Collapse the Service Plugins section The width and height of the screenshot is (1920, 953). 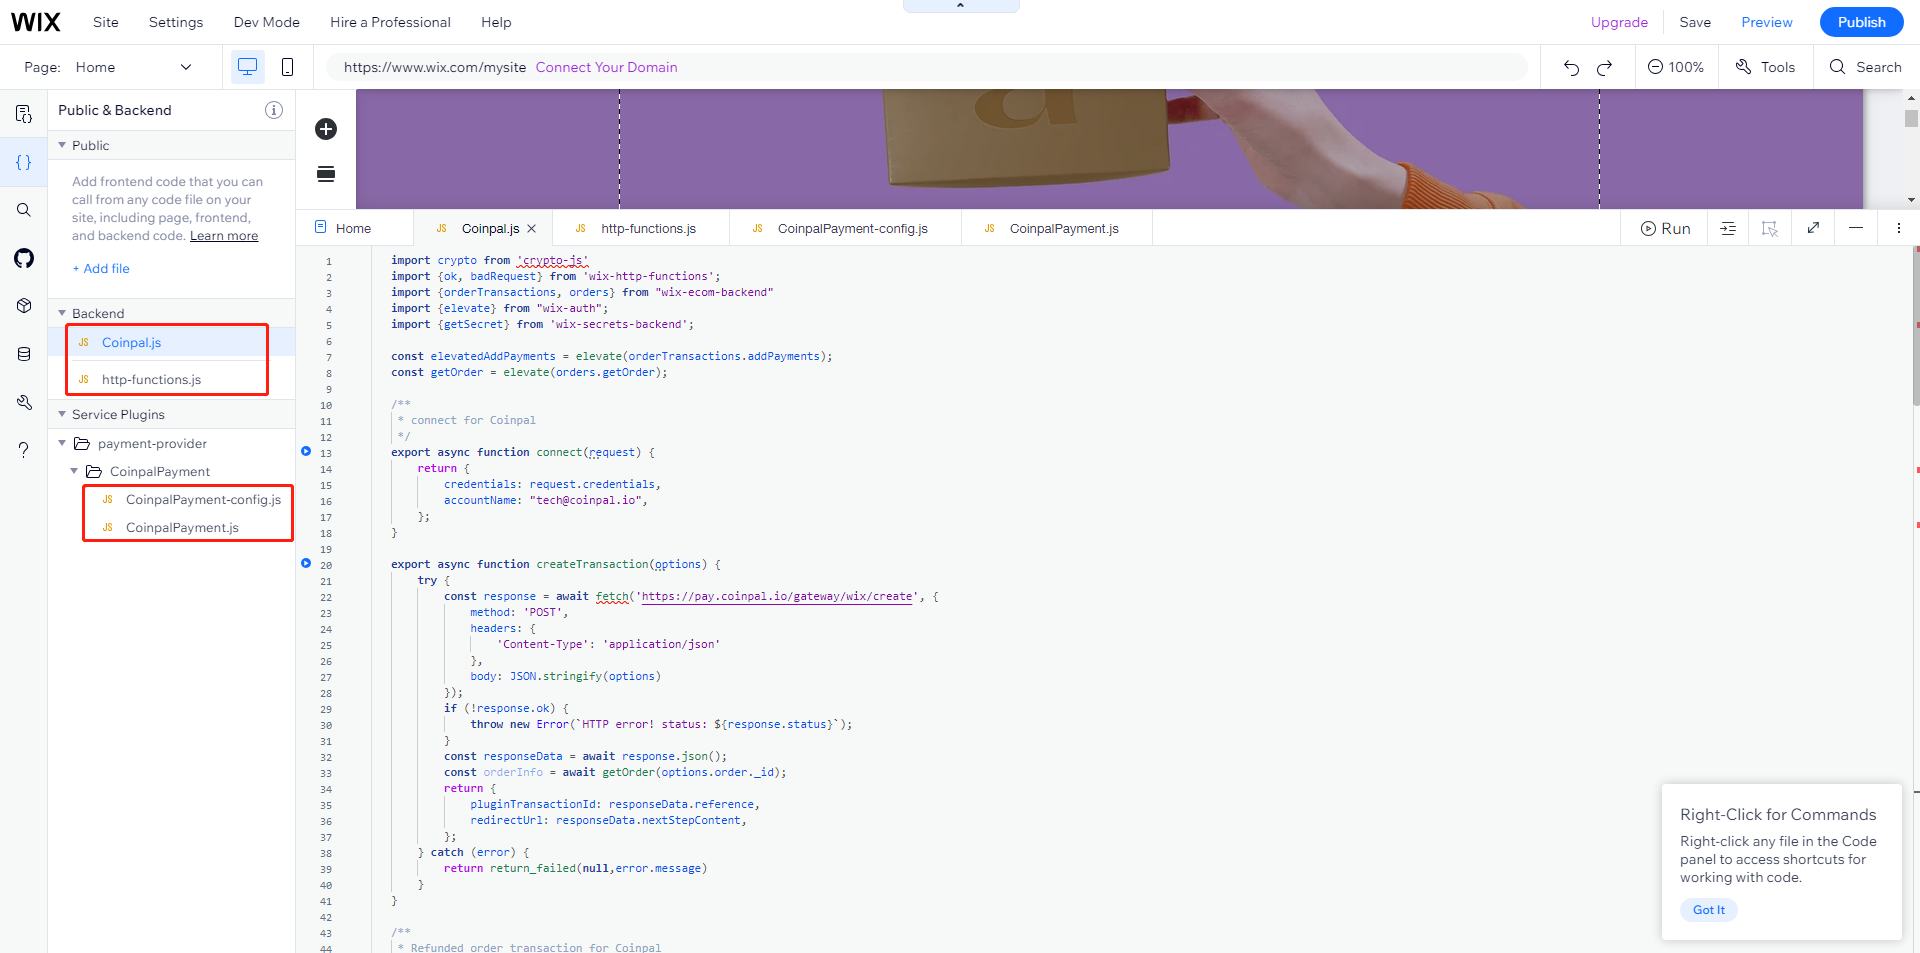62,414
